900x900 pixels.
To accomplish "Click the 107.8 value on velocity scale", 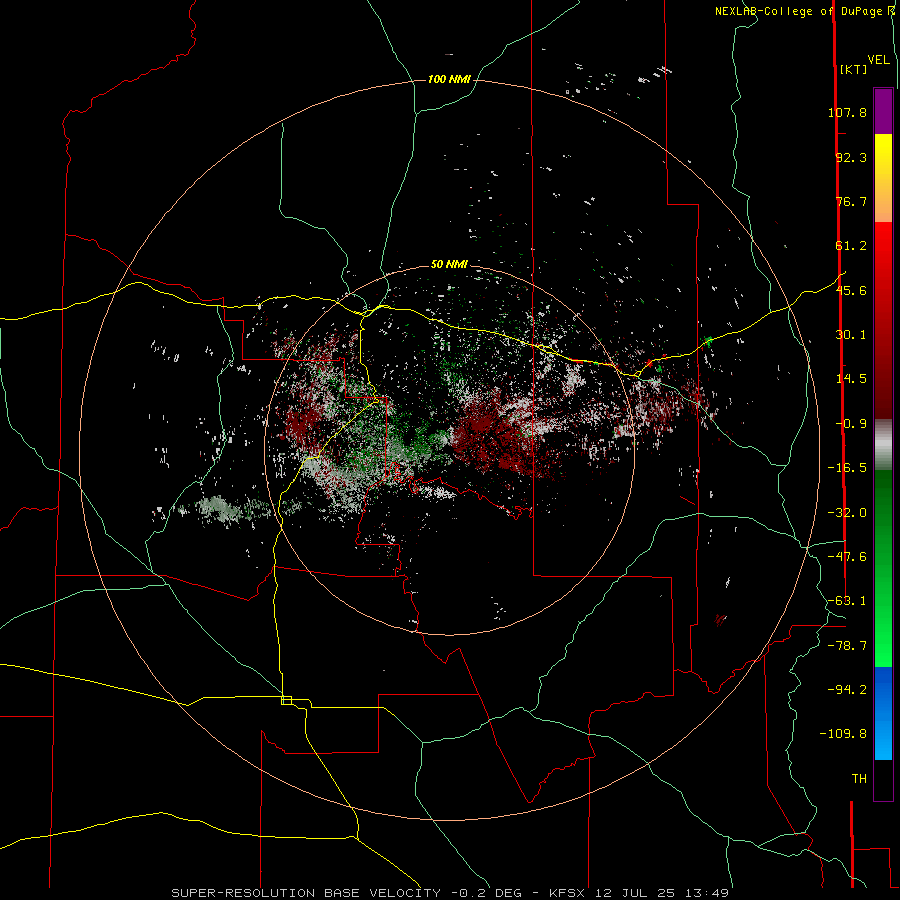I will click(847, 112).
